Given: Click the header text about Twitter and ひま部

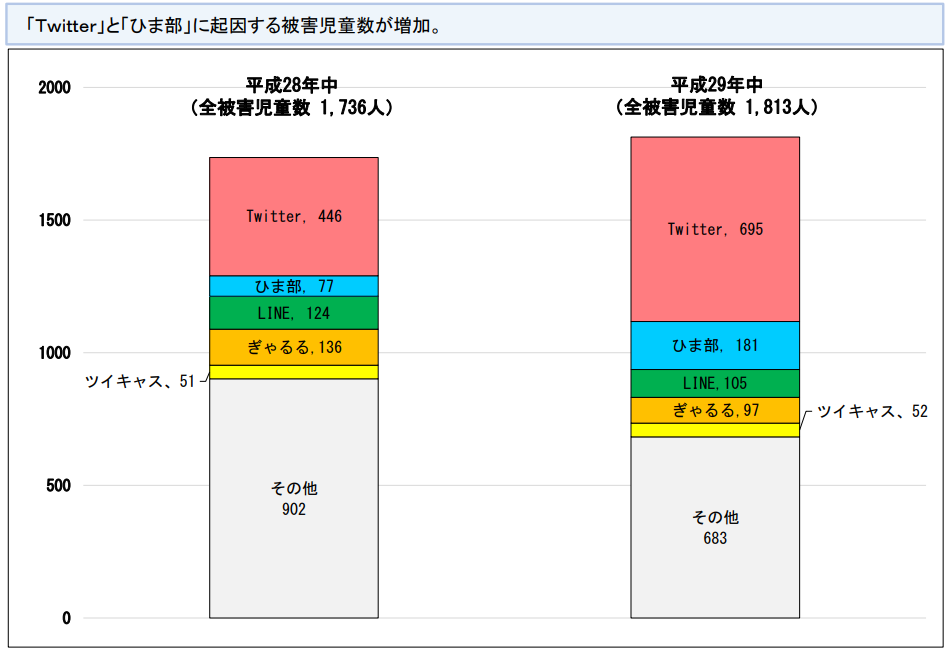Looking at the screenshot, I should (234, 26).
